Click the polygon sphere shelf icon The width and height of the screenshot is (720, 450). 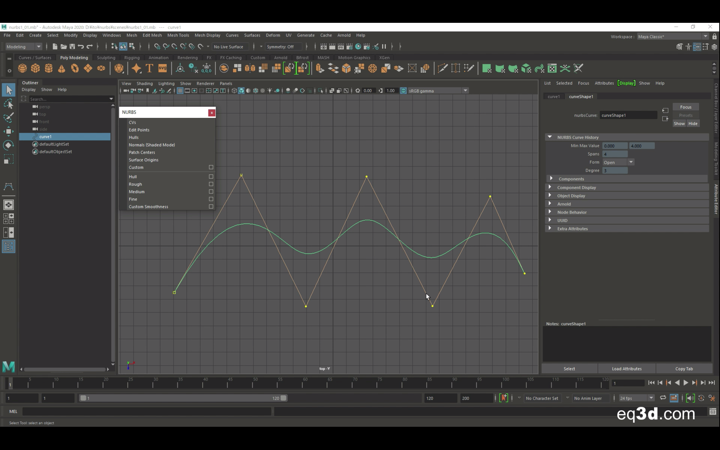click(22, 68)
